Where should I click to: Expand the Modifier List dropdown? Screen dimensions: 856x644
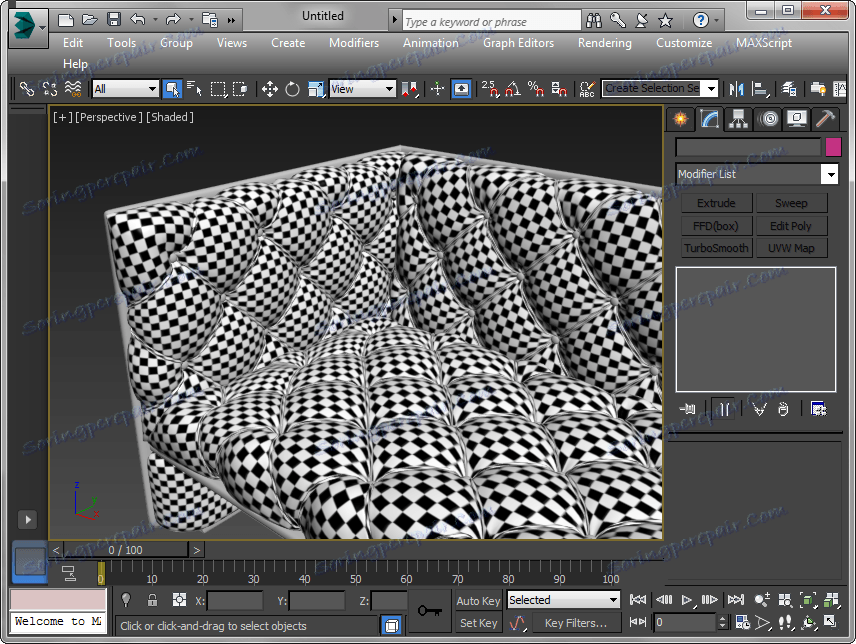click(829, 174)
